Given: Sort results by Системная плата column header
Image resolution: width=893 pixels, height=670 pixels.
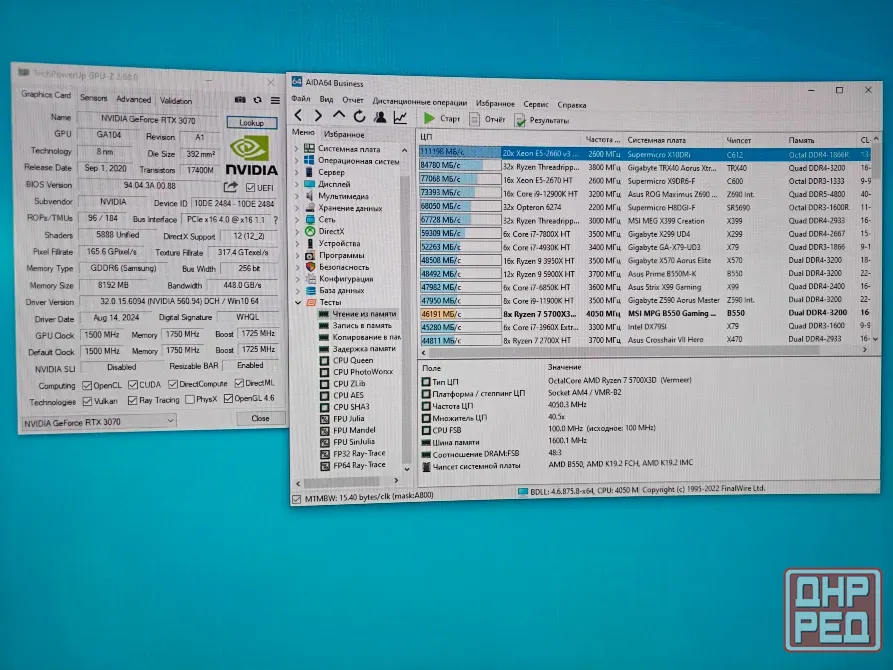Looking at the screenshot, I should [x=656, y=140].
